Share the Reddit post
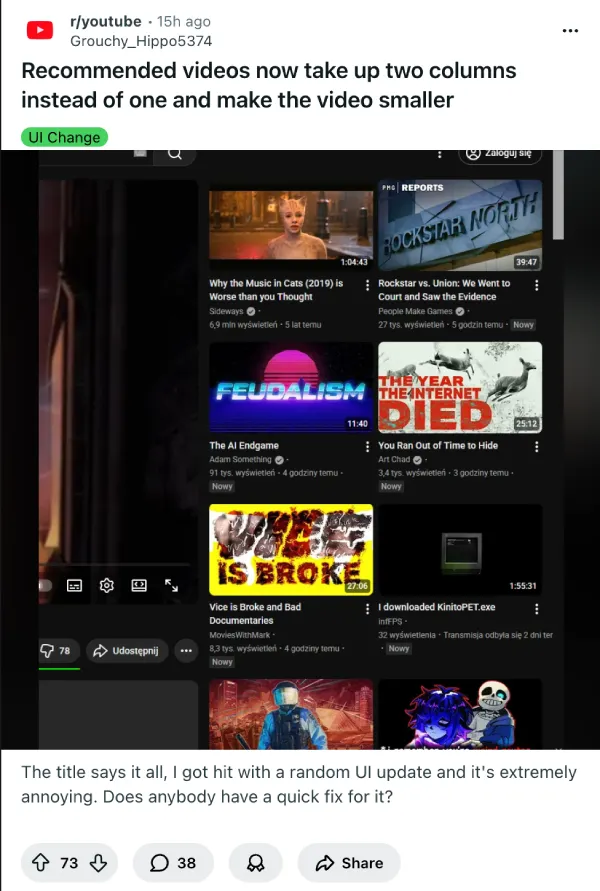600x891 pixels. (349, 863)
